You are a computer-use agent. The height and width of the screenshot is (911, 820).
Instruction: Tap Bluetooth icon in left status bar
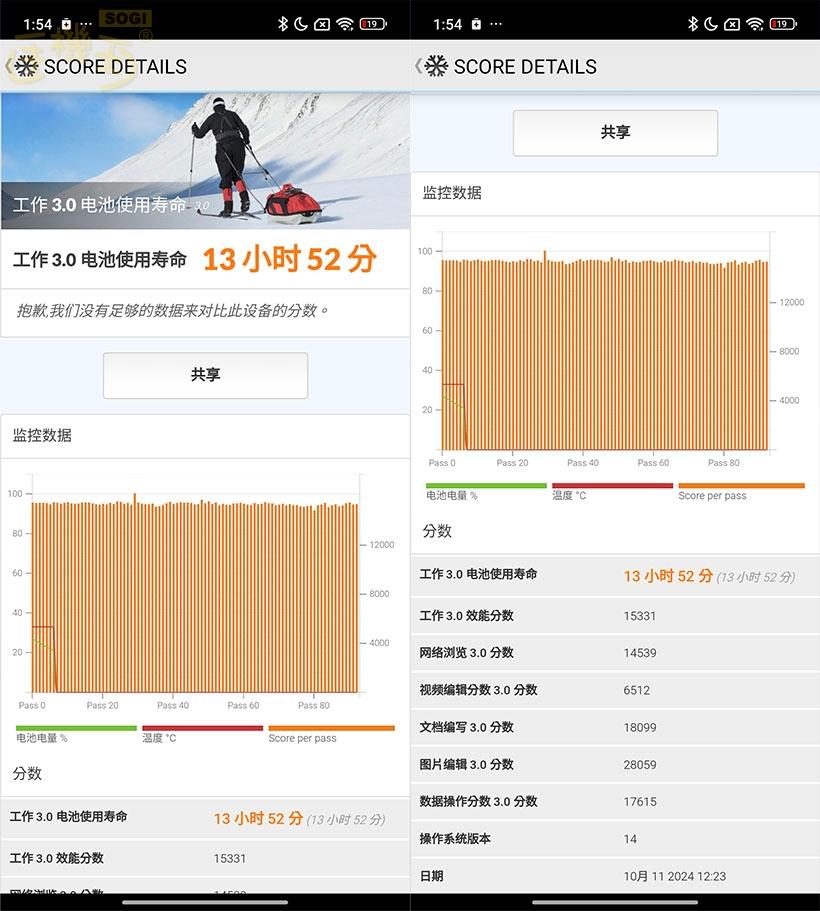tap(282, 24)
